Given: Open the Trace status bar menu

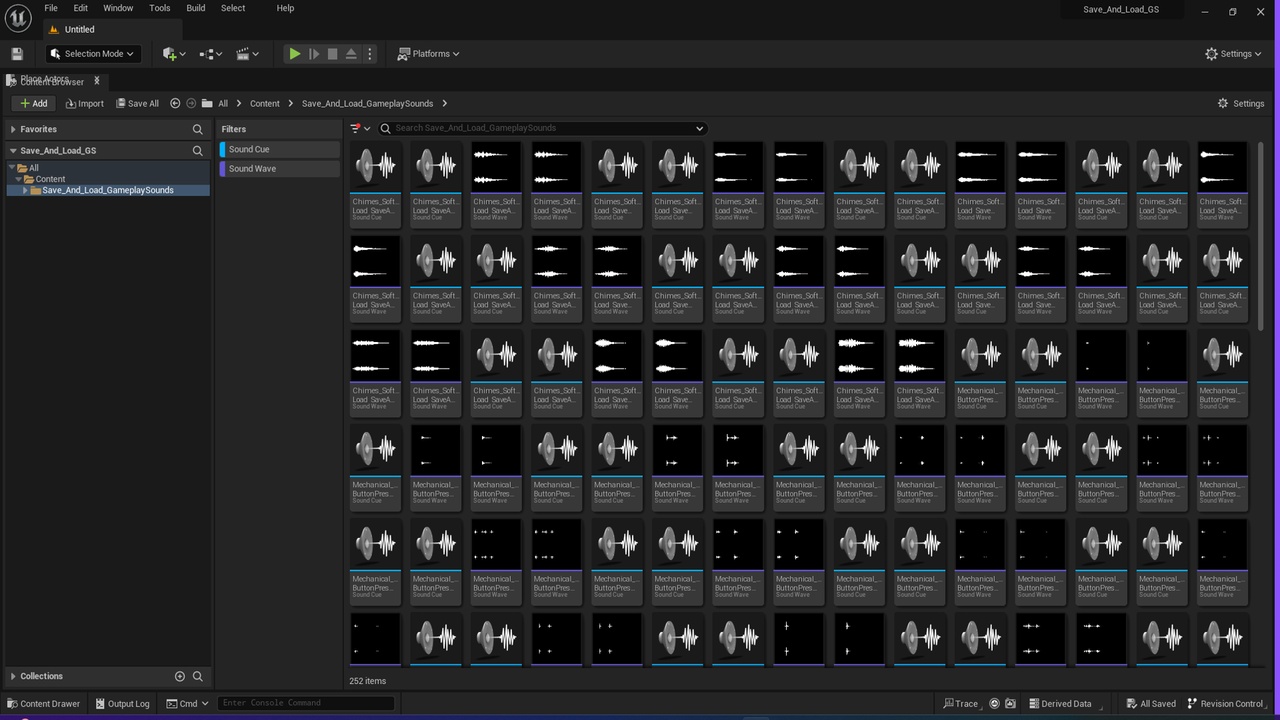Looking at the screenshot, I should (x=960, y=703).
